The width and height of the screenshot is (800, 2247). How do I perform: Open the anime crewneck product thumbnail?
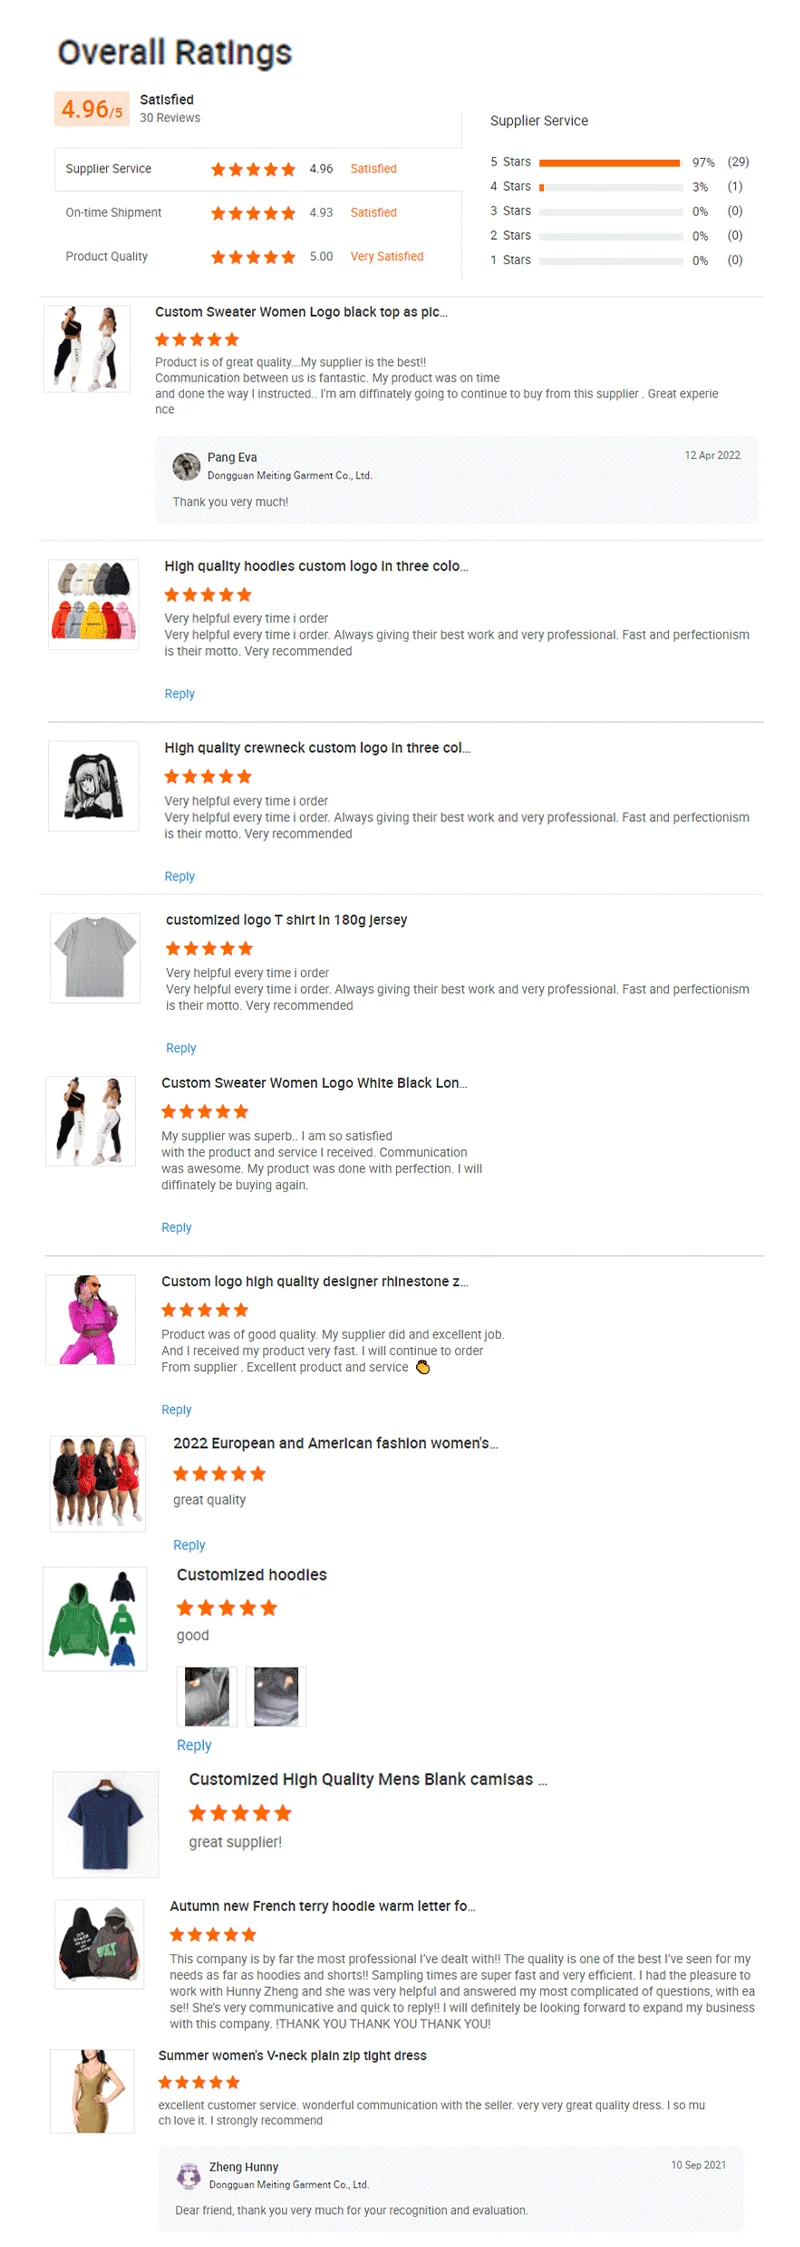(x=93, y=786)
